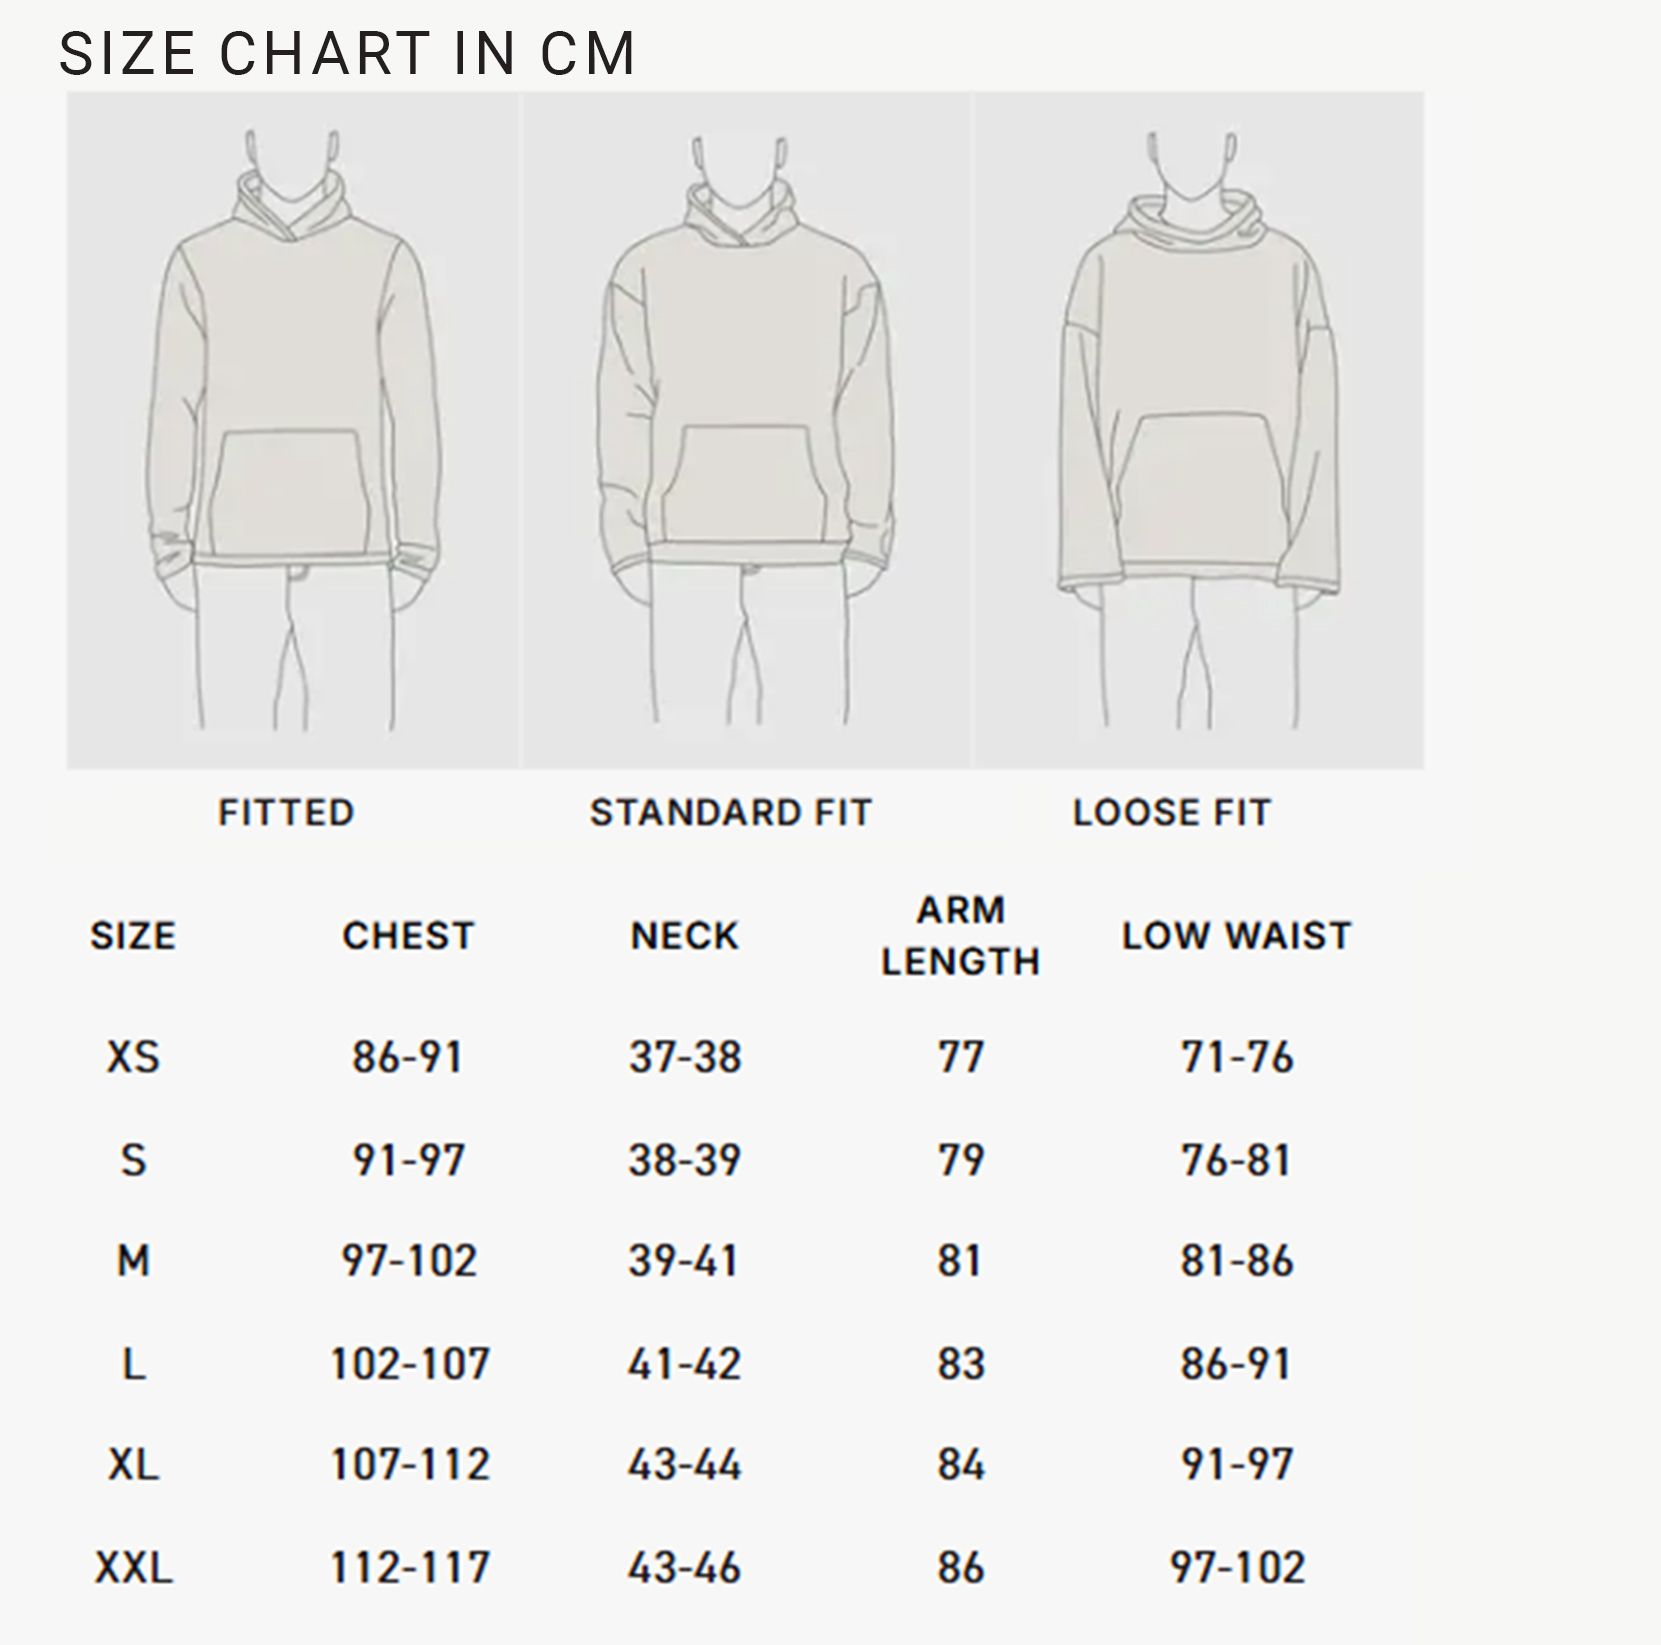Click the XL chest value 107-112

click(x=410, y=1465)
